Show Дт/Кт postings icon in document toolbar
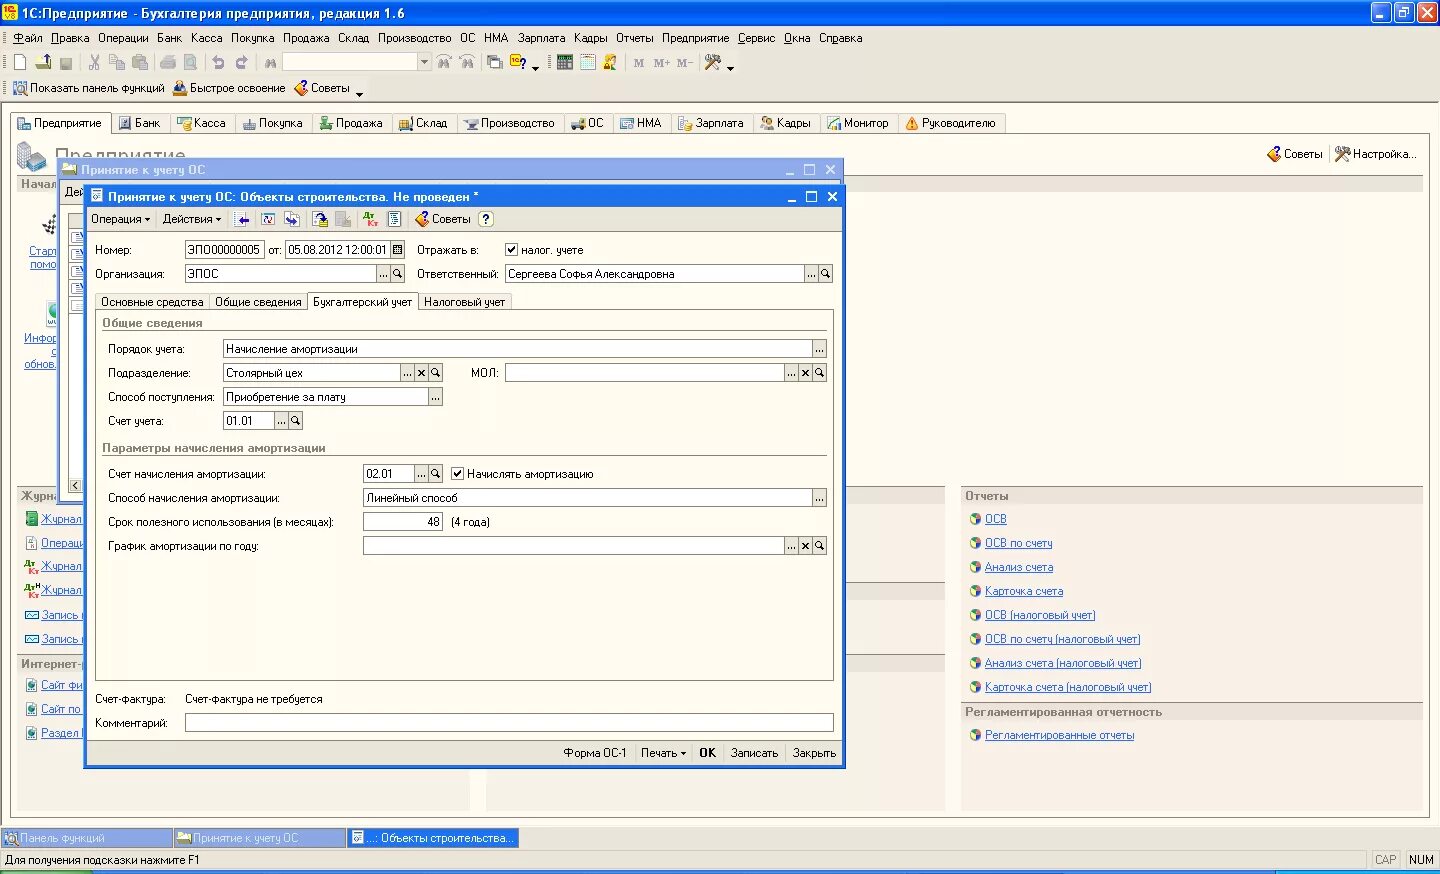The height and width of the screenshot is (874, 1440). [370, 219]
